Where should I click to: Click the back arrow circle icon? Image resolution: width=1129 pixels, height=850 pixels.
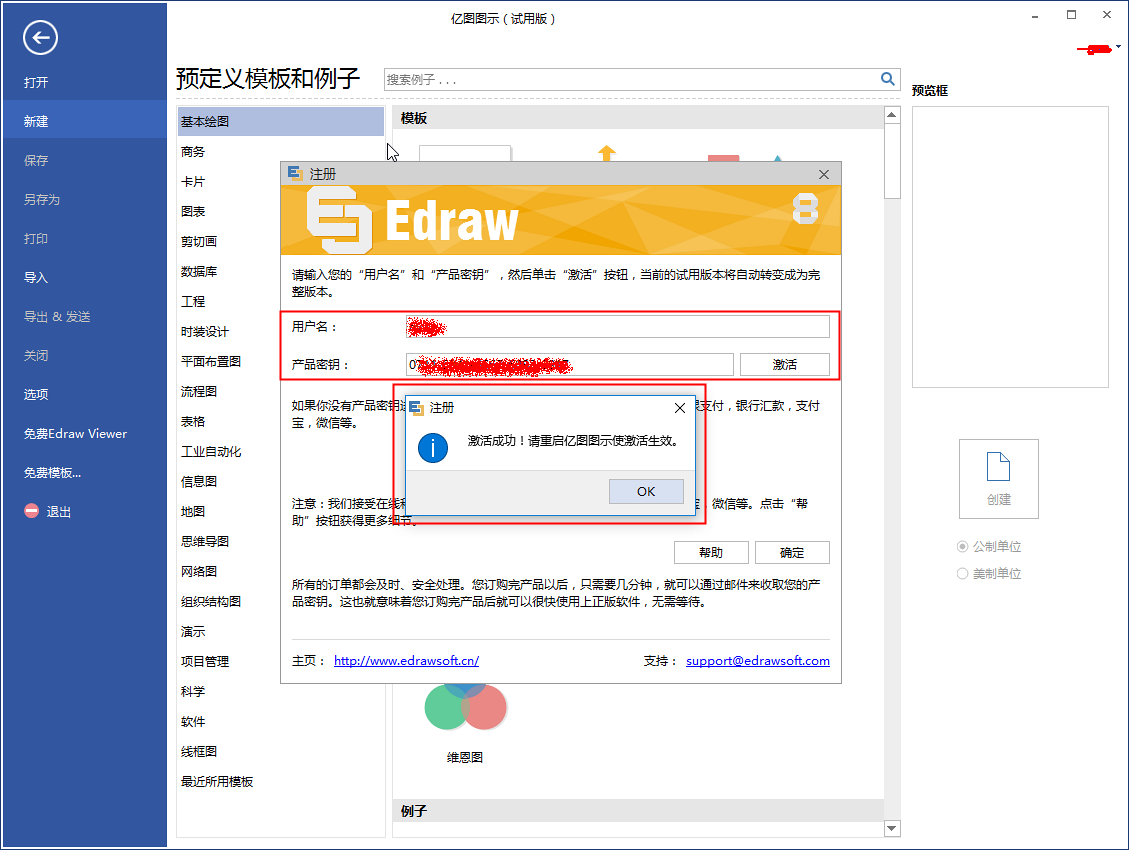pos(41,38)
